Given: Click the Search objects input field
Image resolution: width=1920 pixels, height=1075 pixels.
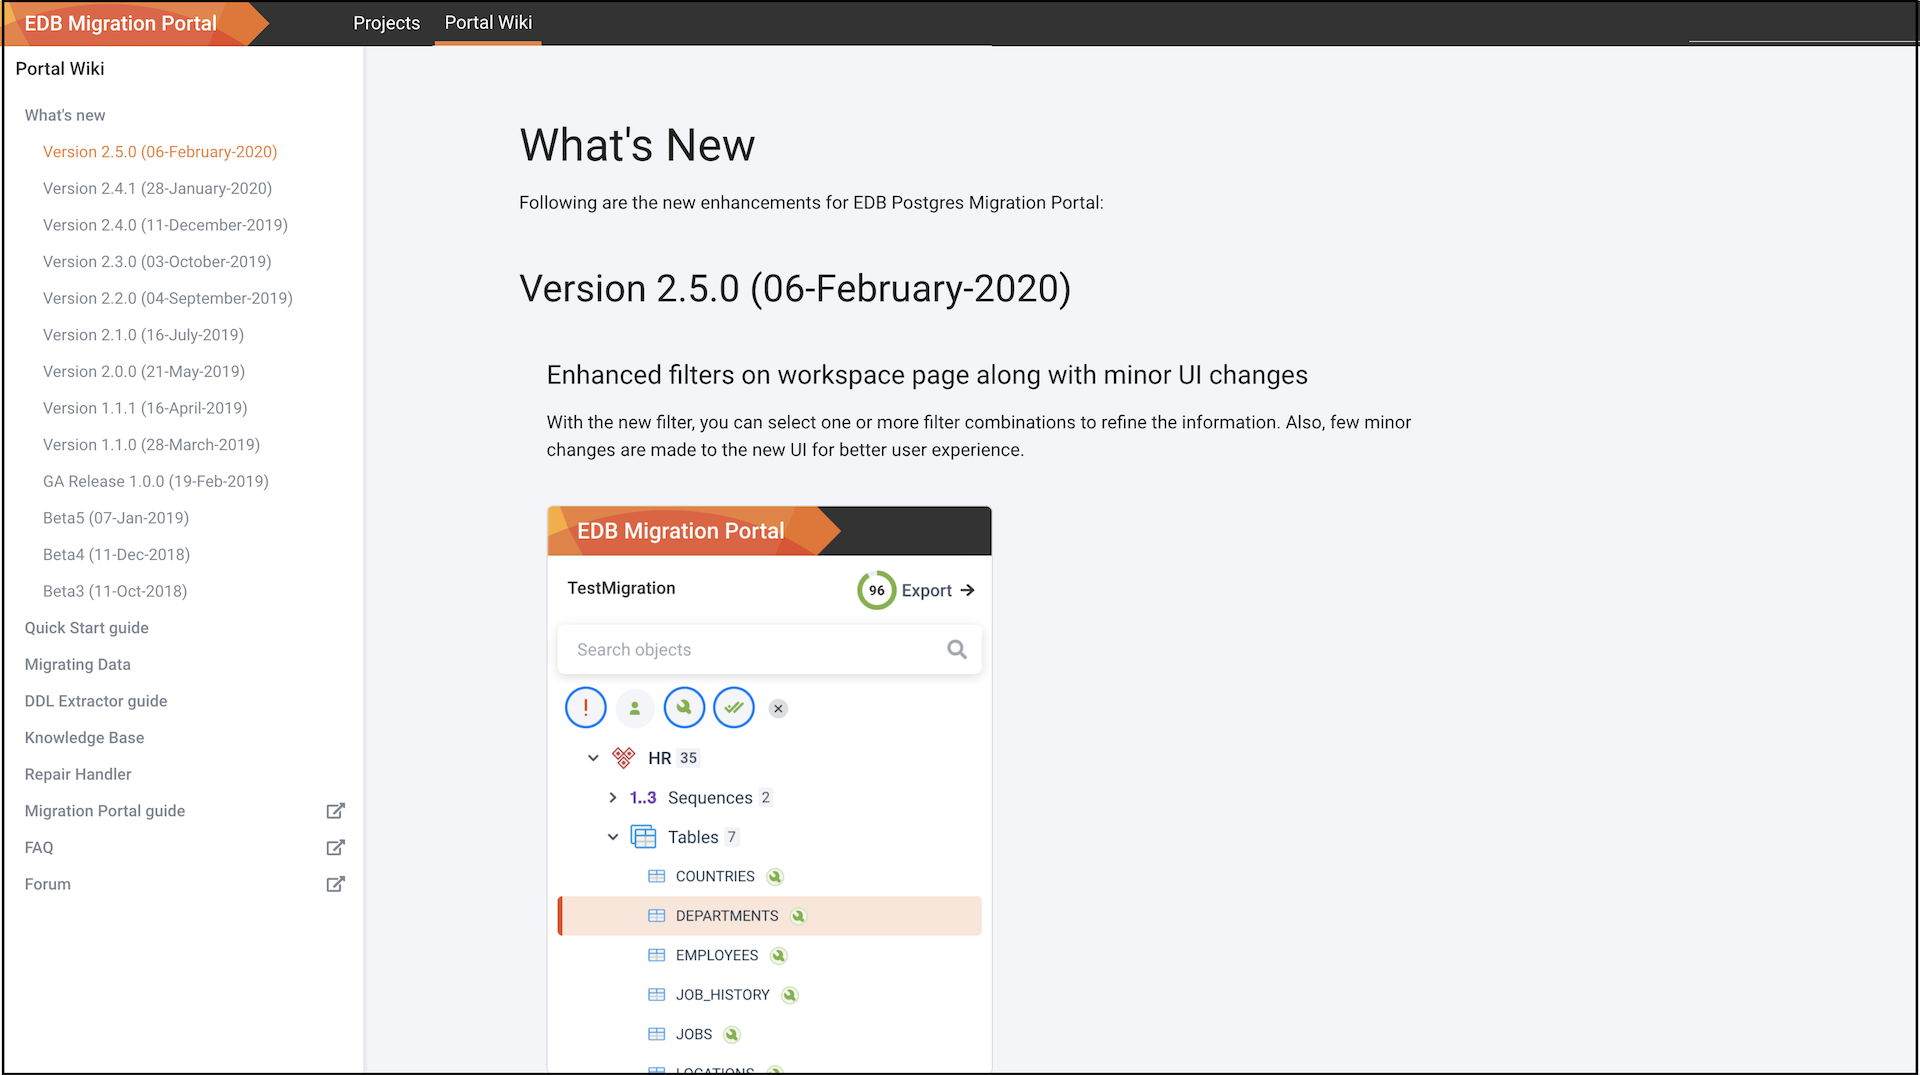Looking at the screenshot, I should pos(769,650).
